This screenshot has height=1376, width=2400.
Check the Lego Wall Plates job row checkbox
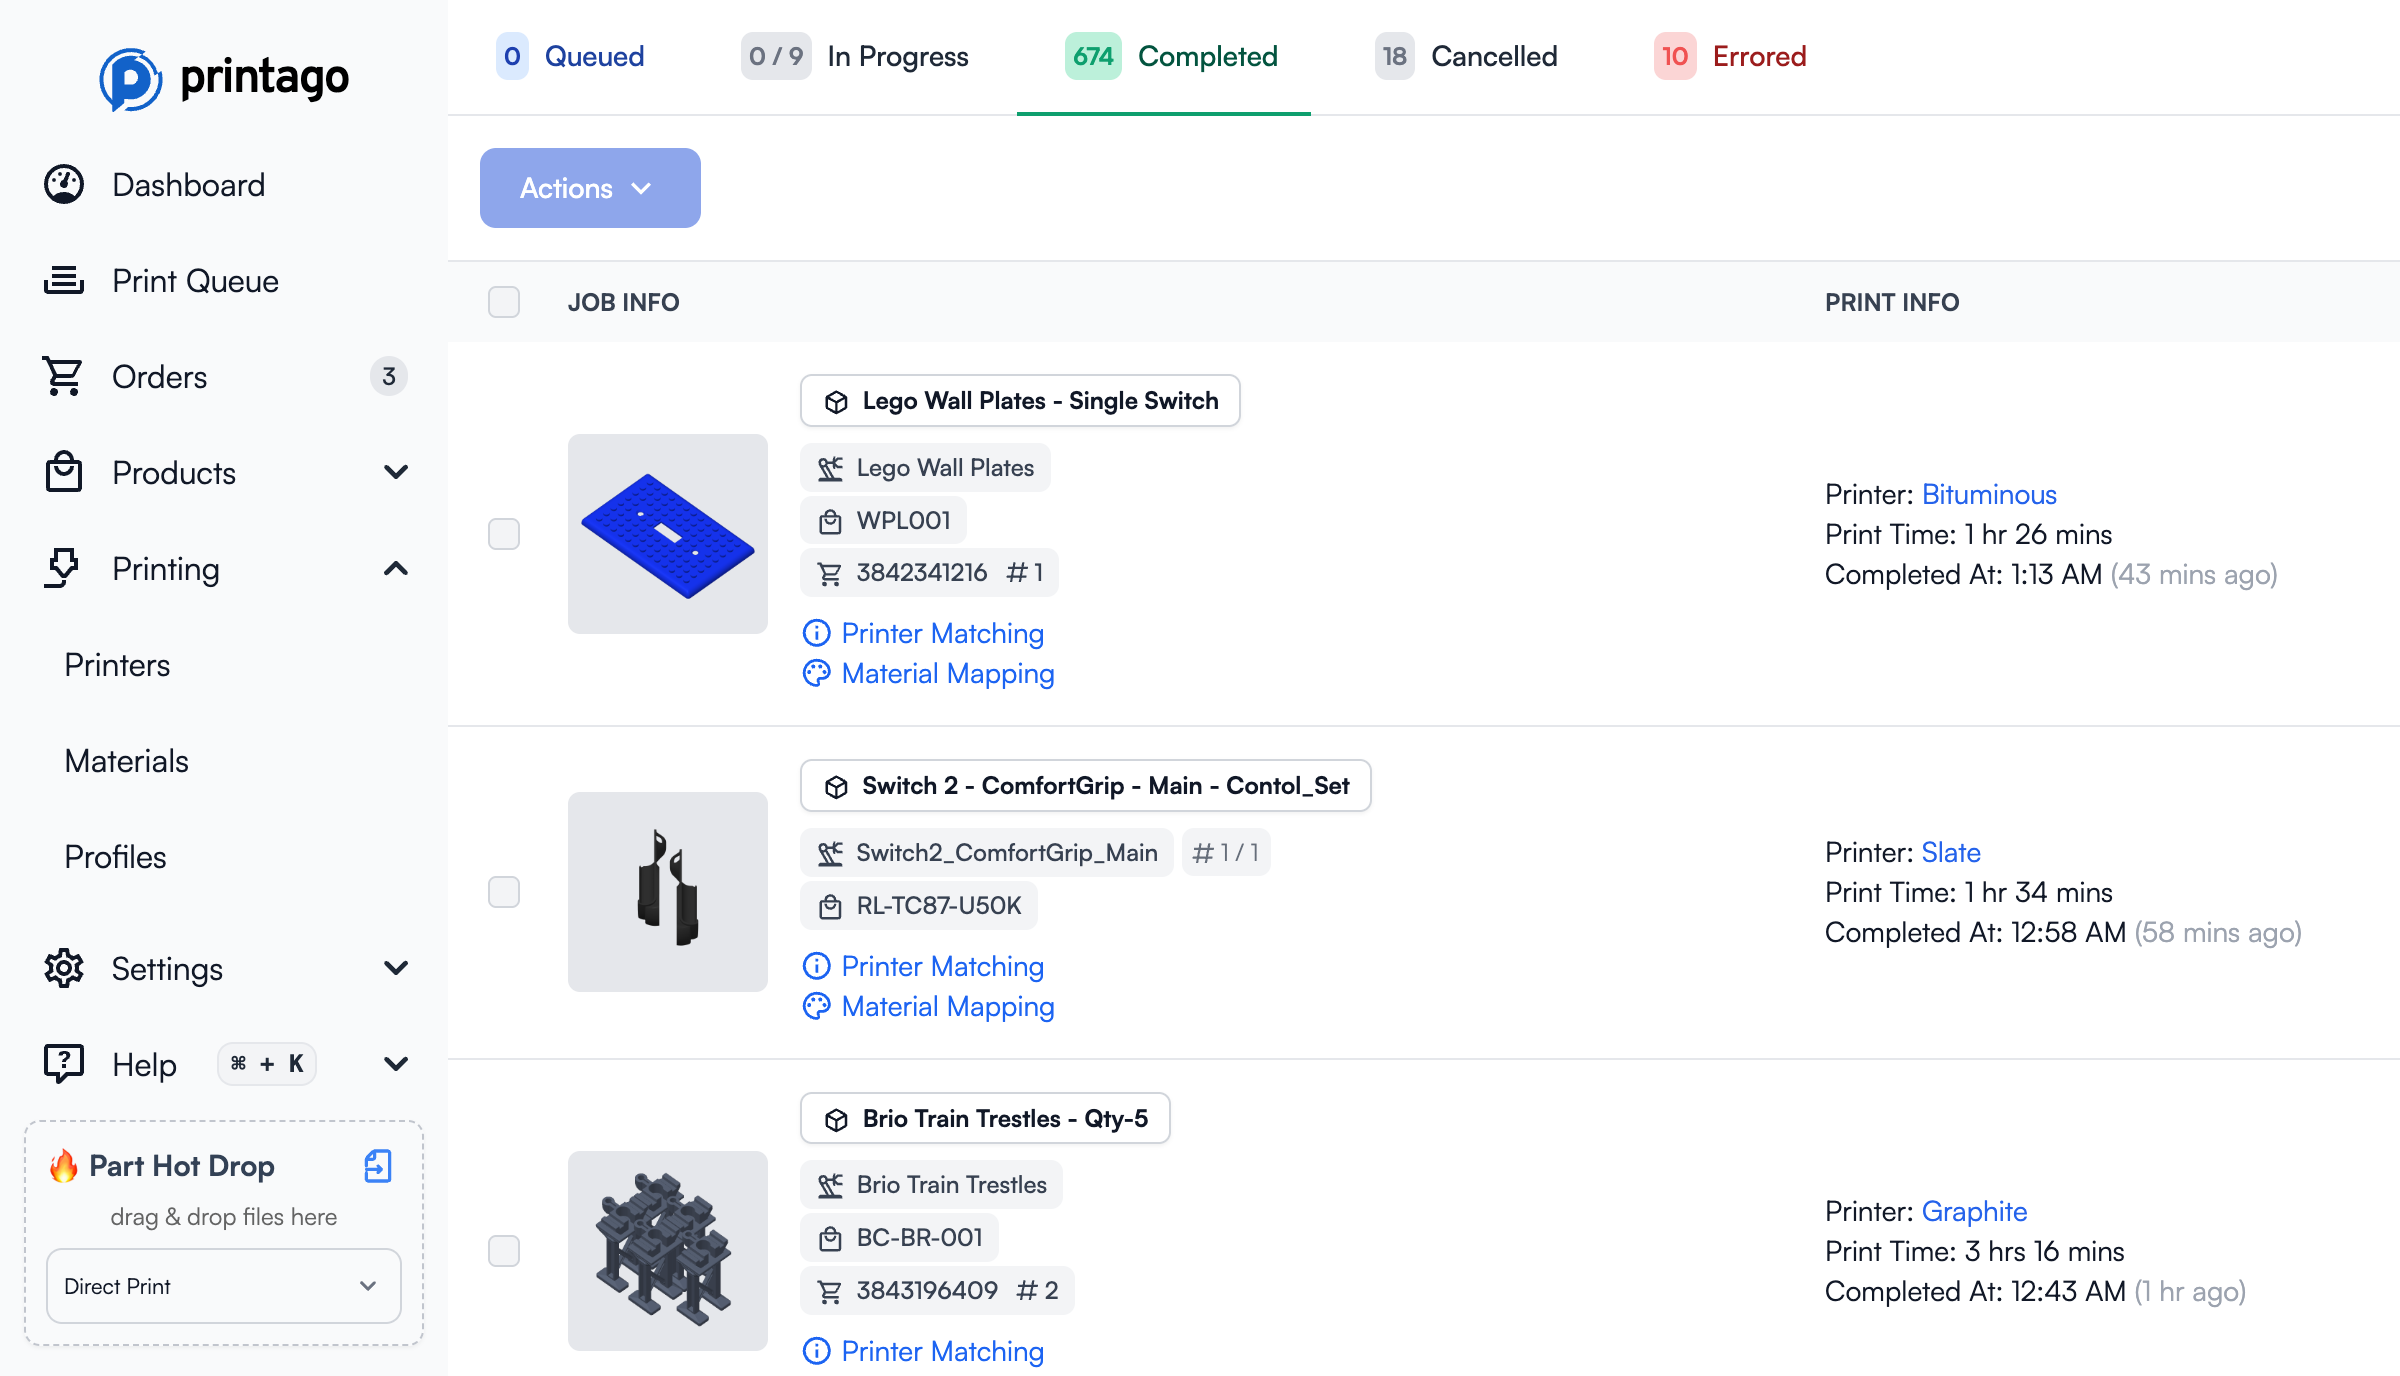[504, 534]
